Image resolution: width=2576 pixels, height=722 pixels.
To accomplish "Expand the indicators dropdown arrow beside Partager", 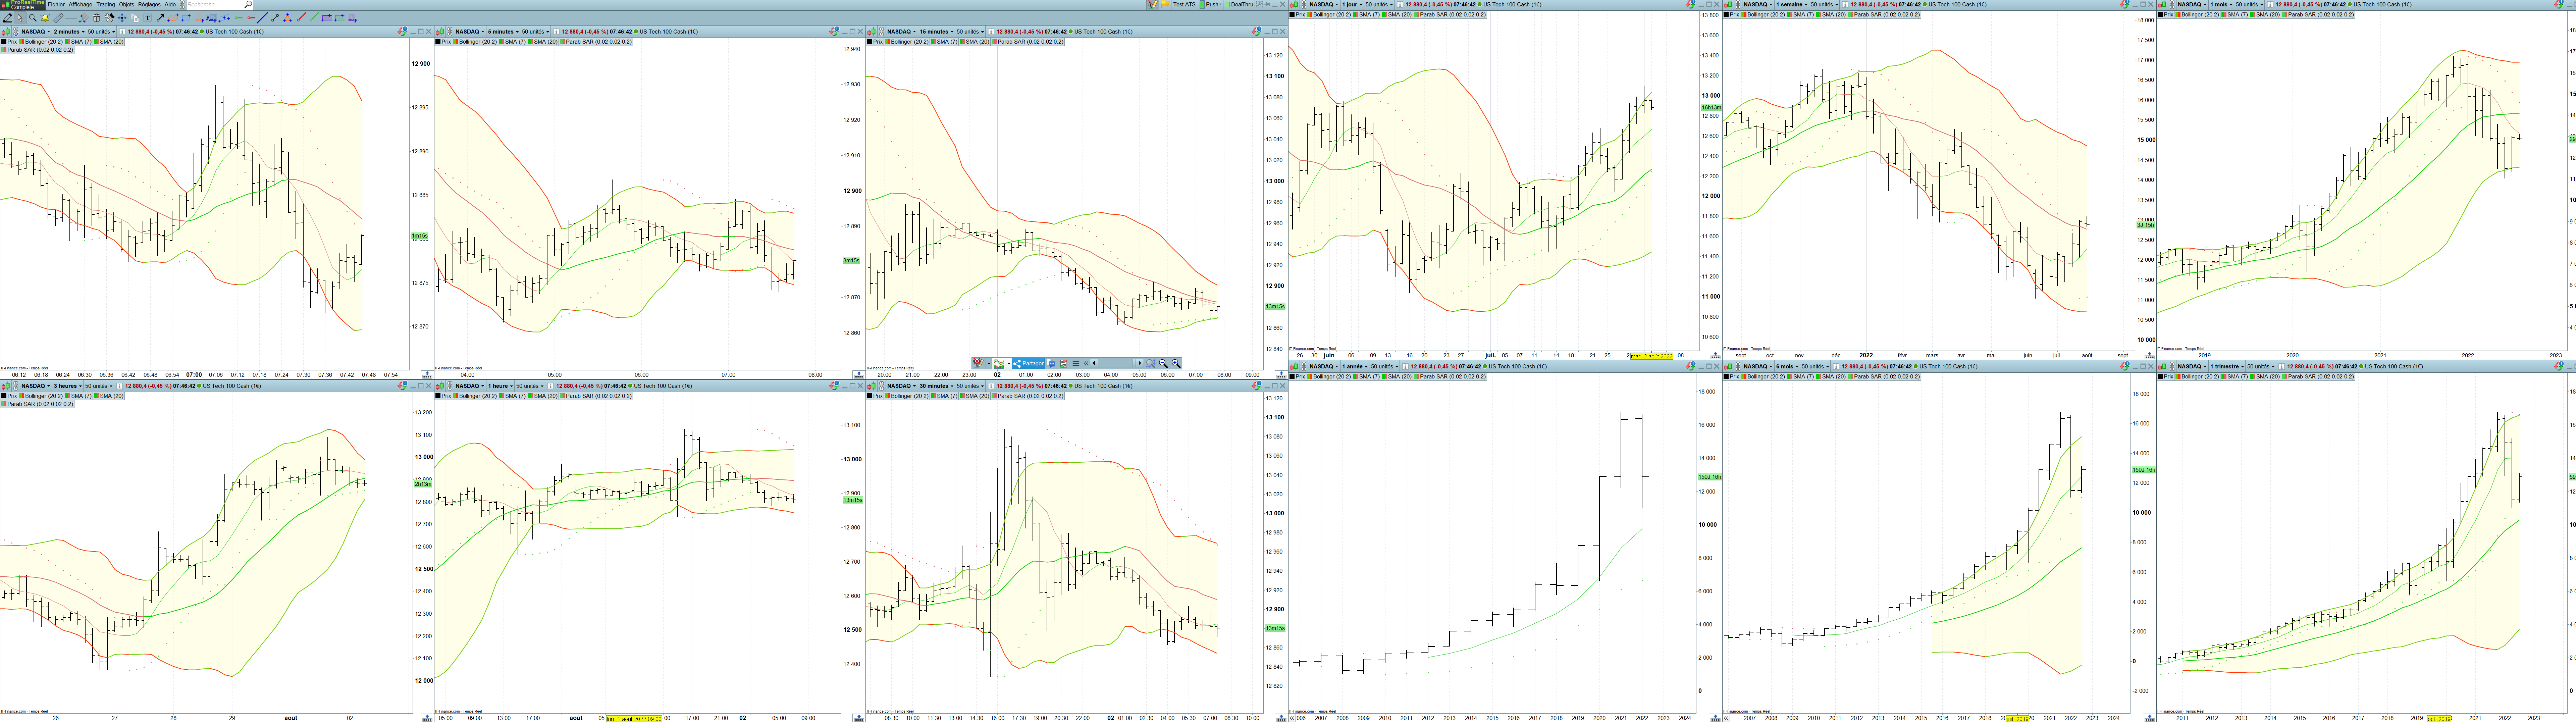I will [x=1009, y=364].
